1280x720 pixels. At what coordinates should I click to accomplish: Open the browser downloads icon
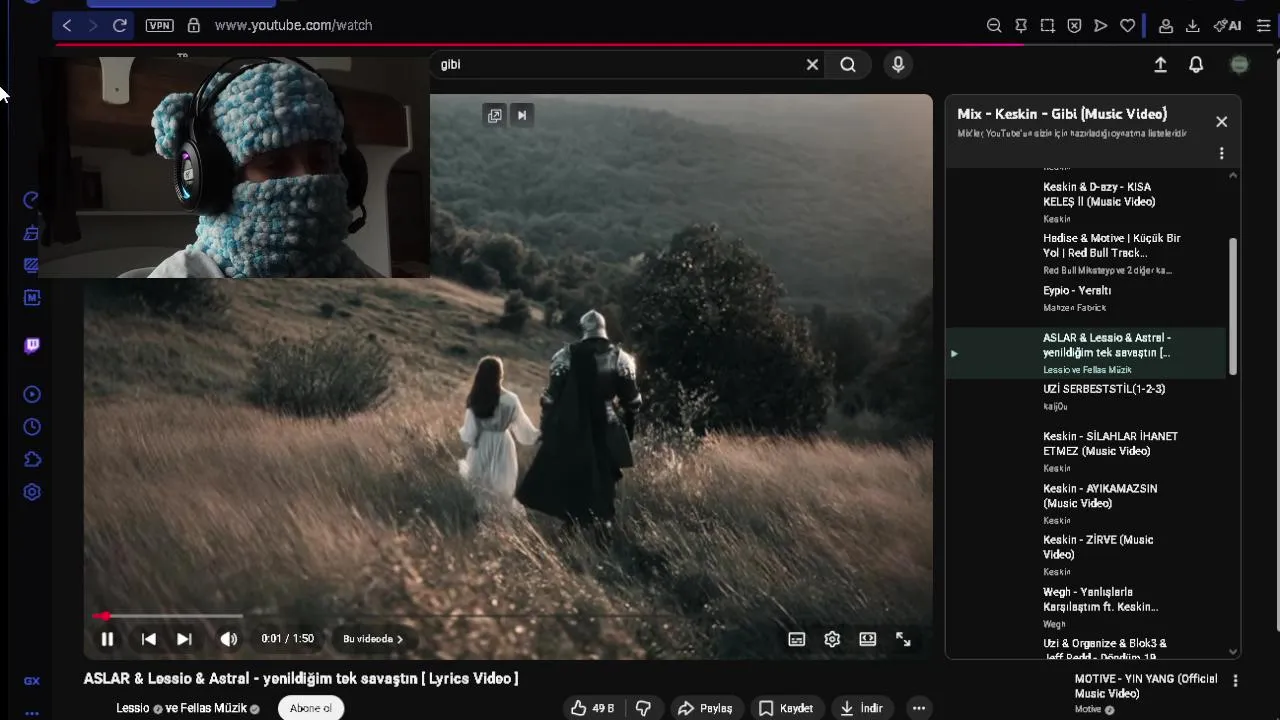[x=1193, y=26]
